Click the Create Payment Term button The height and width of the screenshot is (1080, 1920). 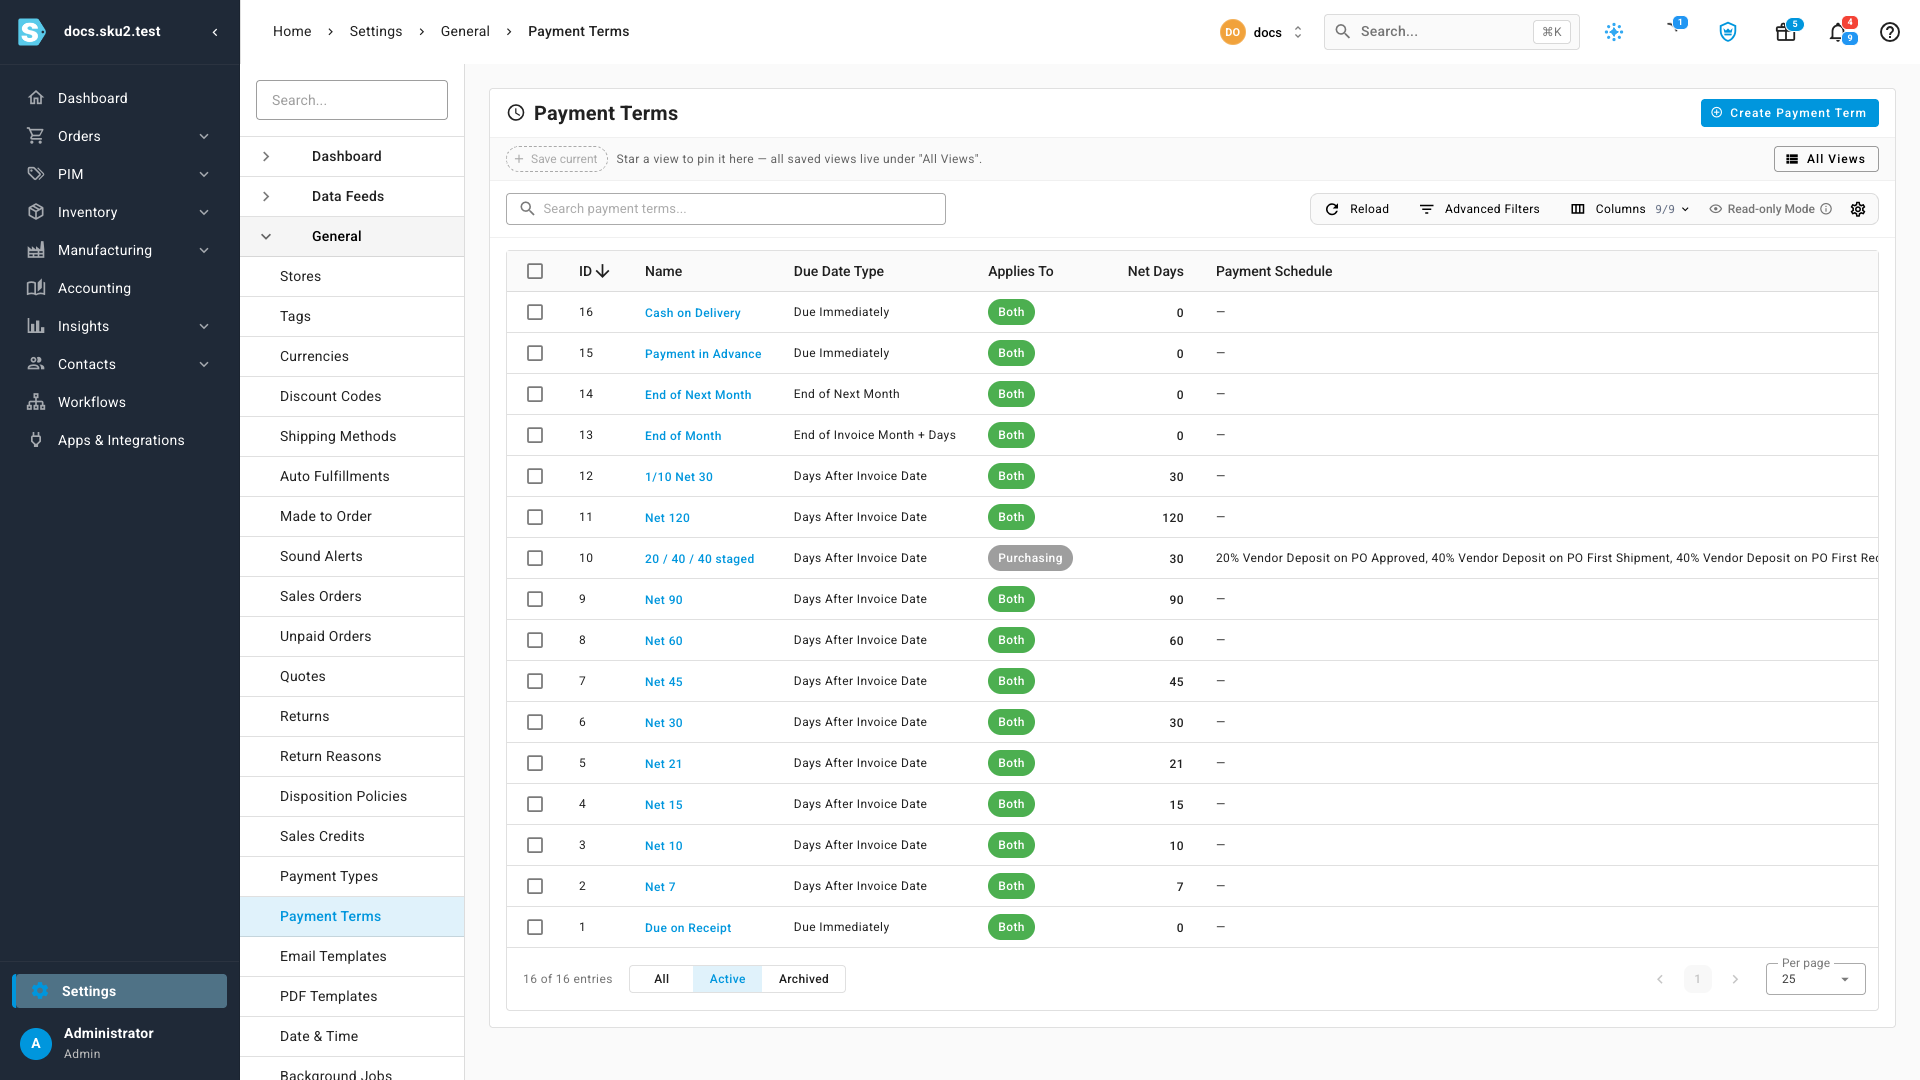[x=1789, y=113]
